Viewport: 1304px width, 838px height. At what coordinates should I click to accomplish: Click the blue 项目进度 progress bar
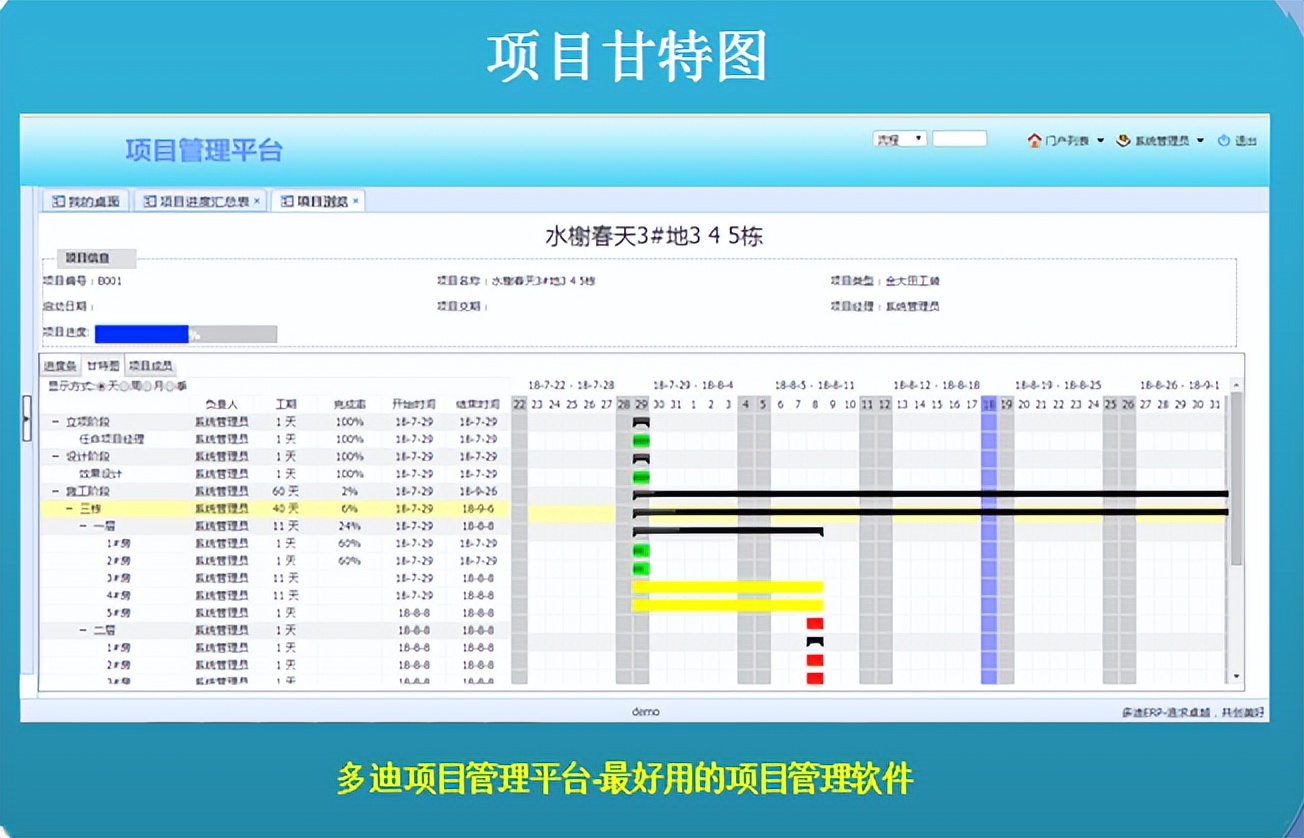click(140, 333)
